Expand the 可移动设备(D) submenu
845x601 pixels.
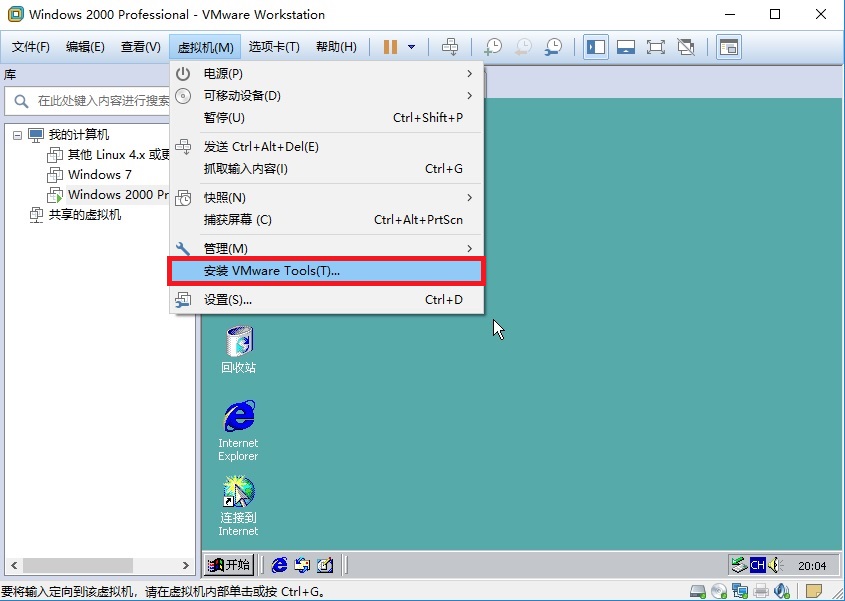(327, 95)
